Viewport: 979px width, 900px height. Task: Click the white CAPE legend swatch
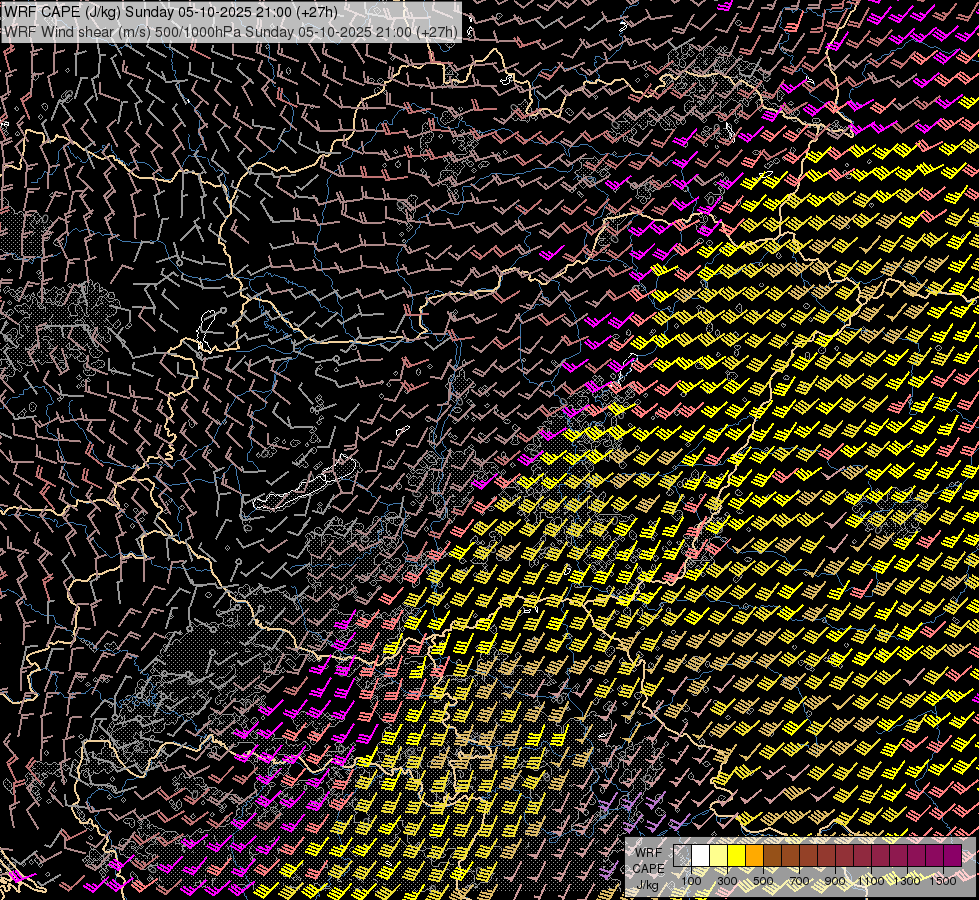(x=701, y=855)
